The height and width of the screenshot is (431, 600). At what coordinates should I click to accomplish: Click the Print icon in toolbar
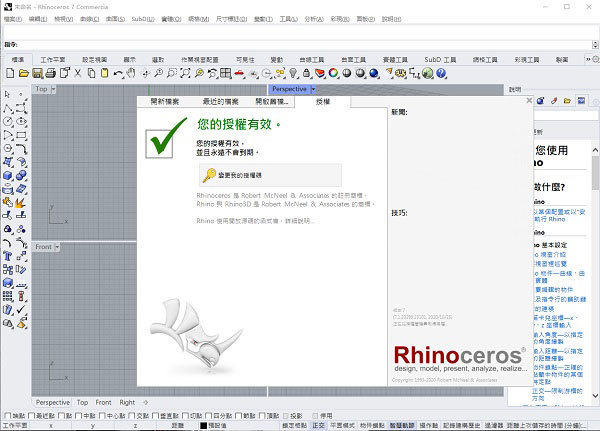pos(51,73)
